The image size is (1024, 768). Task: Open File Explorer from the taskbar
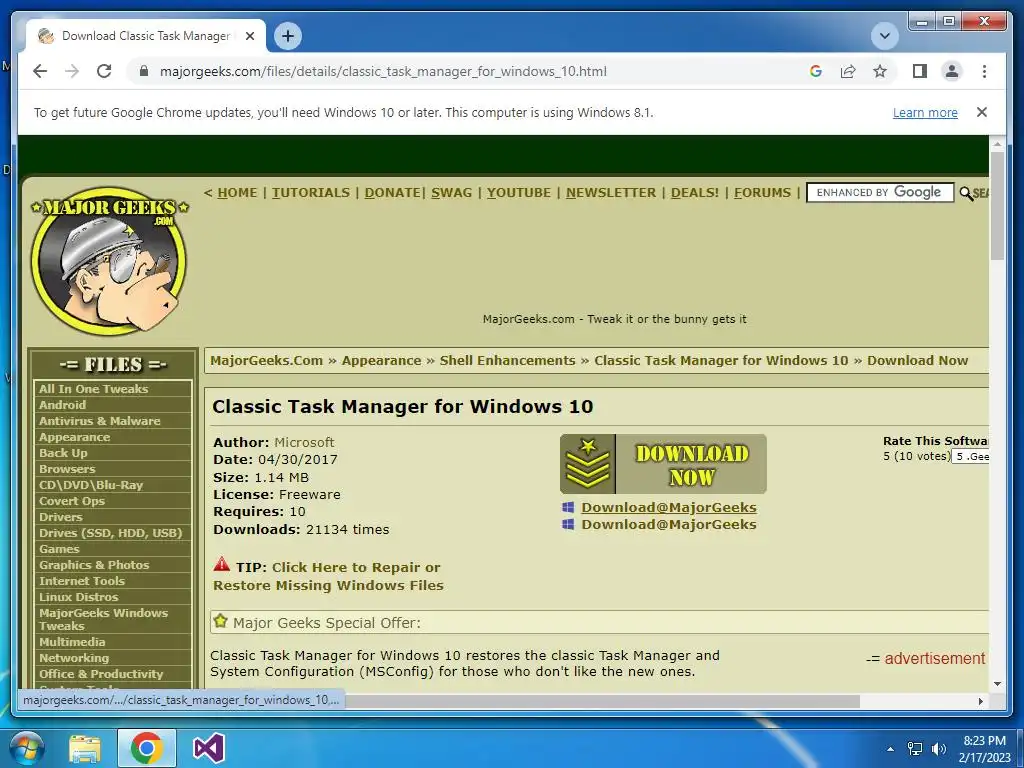point(85,748)
